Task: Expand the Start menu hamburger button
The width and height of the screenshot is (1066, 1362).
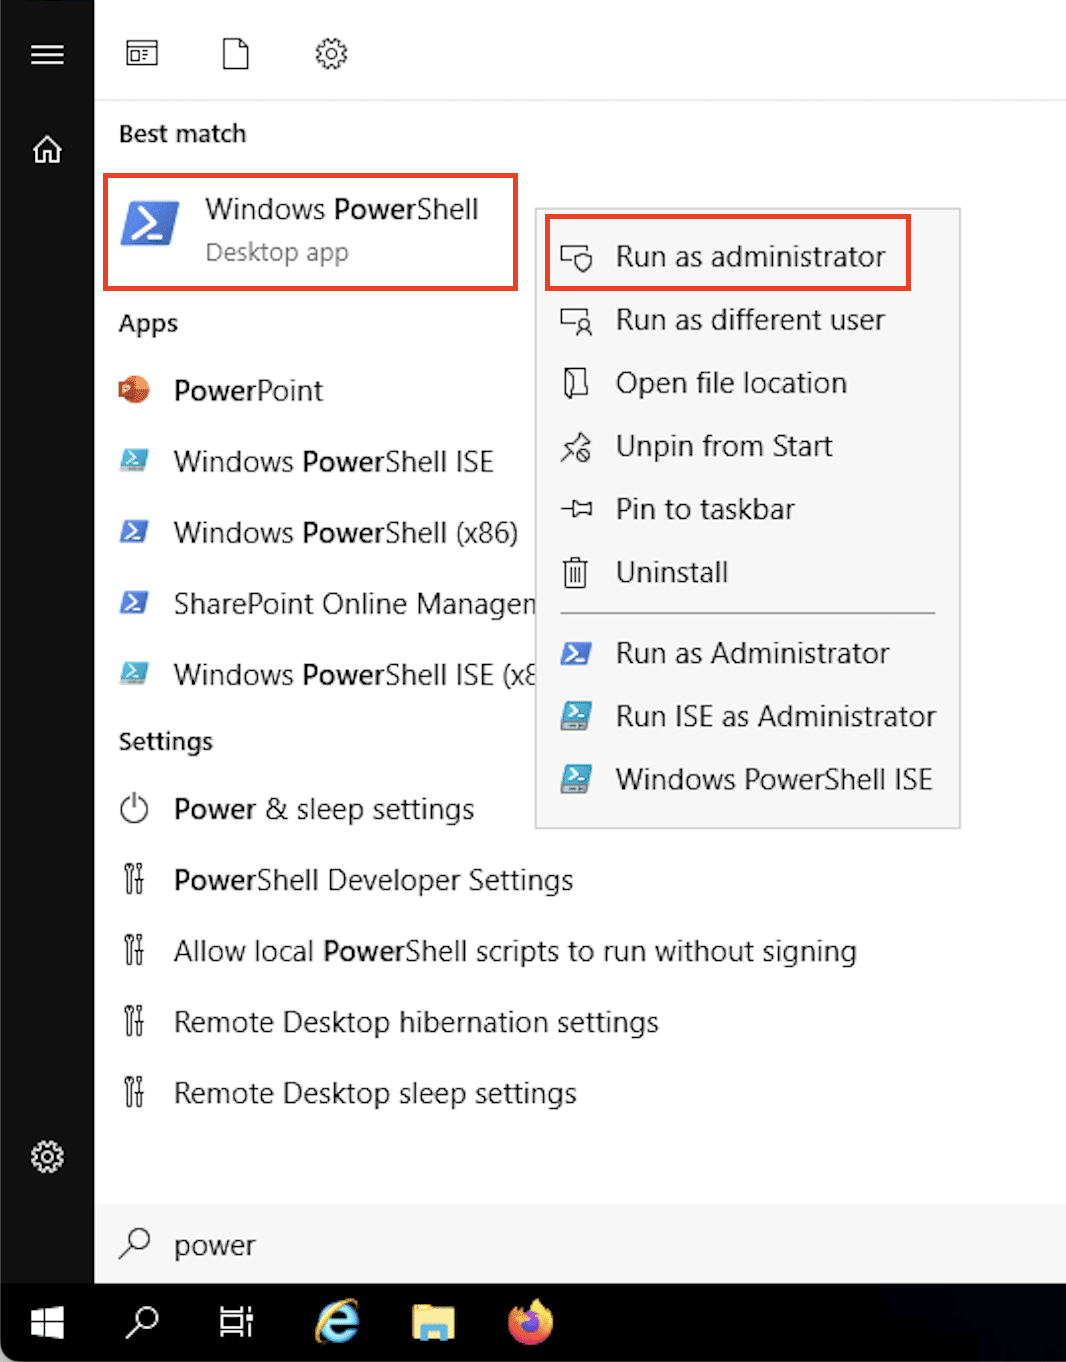Action: [47, 55]
